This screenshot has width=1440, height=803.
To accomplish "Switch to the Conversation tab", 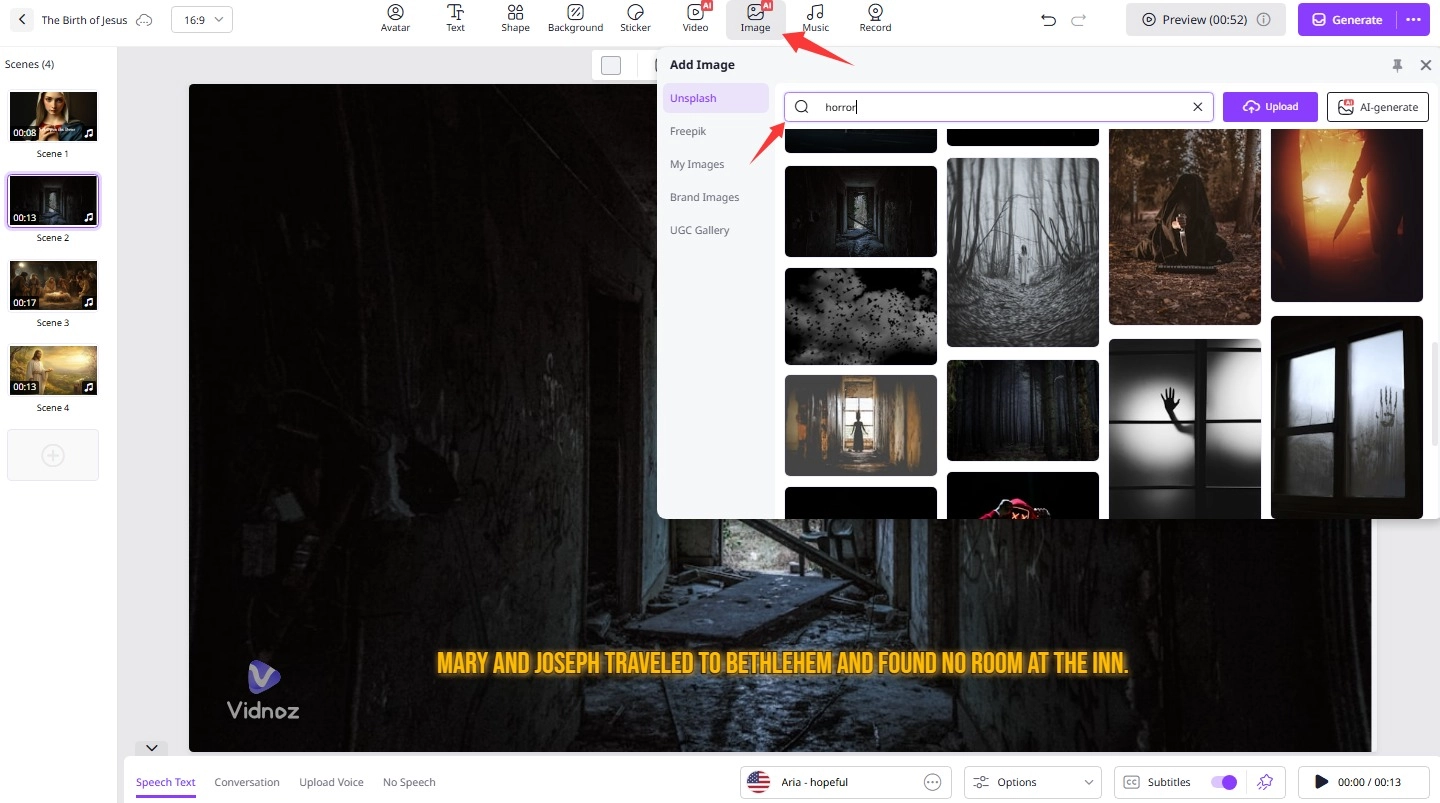I will (x=247, y=782).
